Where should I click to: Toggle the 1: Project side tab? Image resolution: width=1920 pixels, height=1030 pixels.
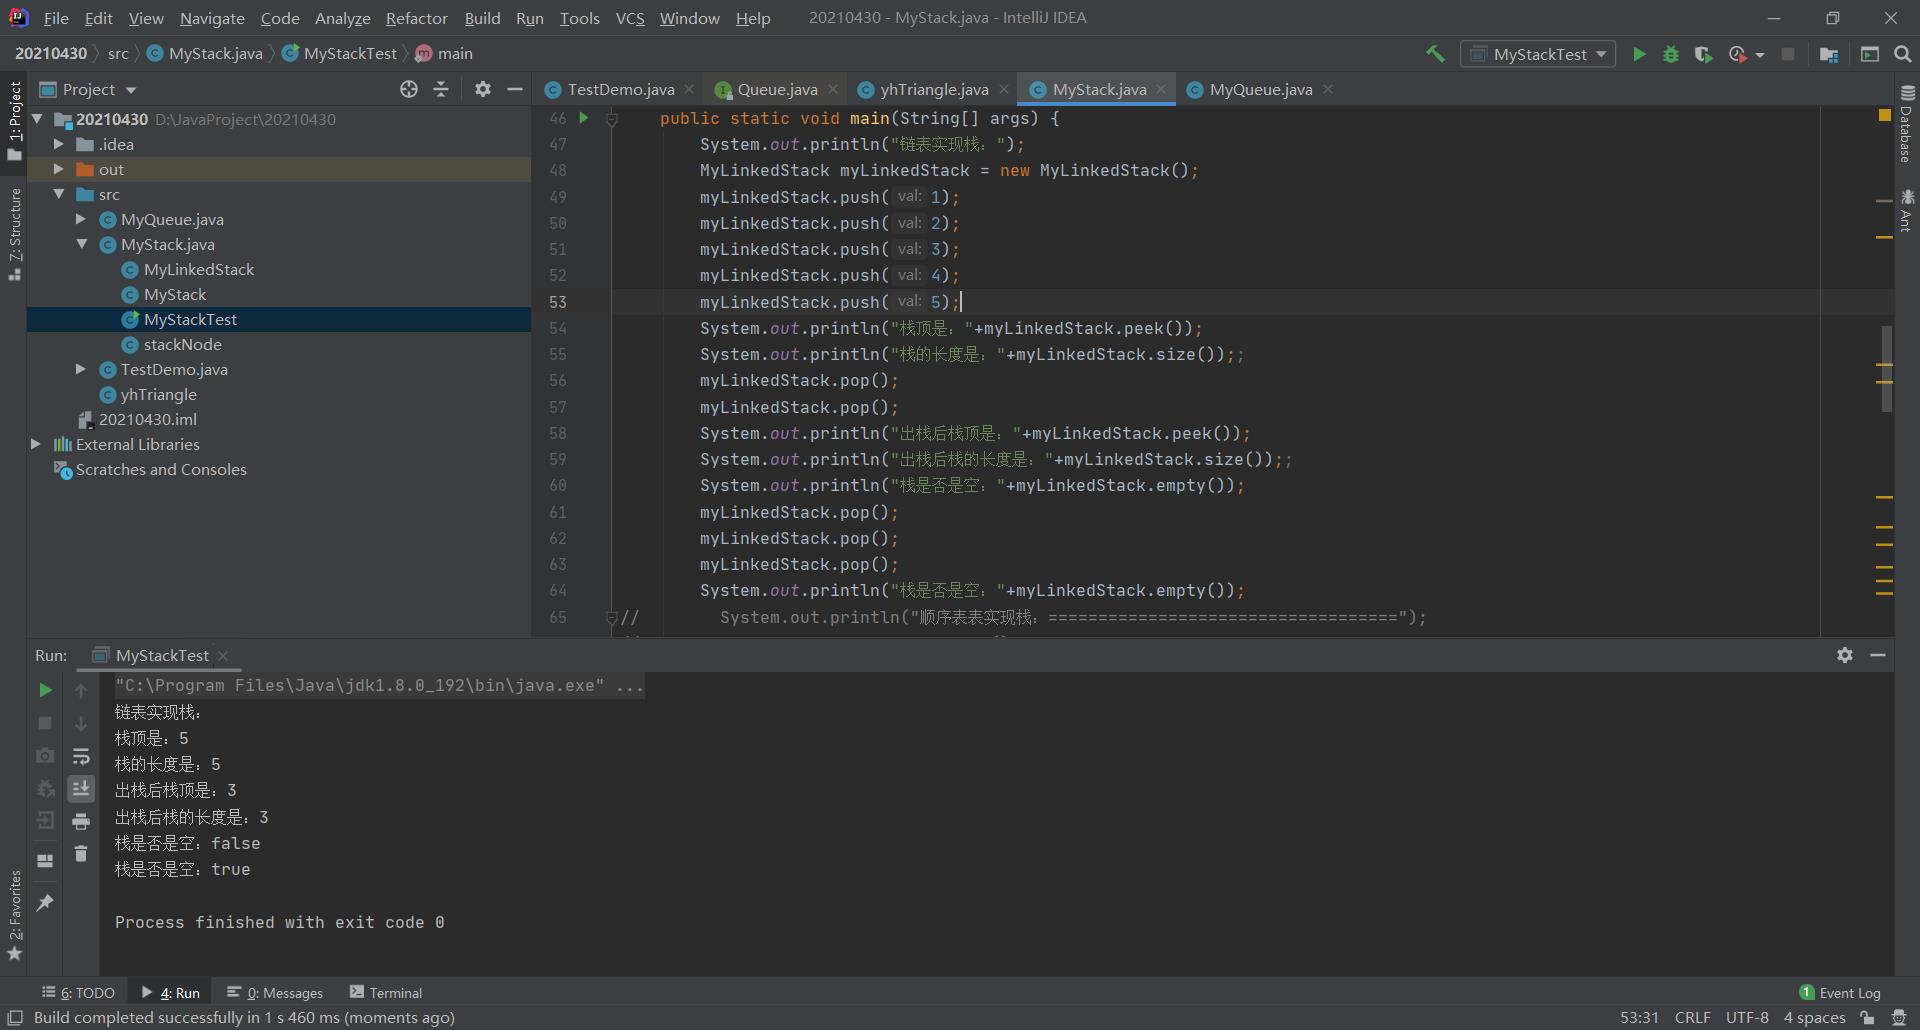click(x=14, y=120)
